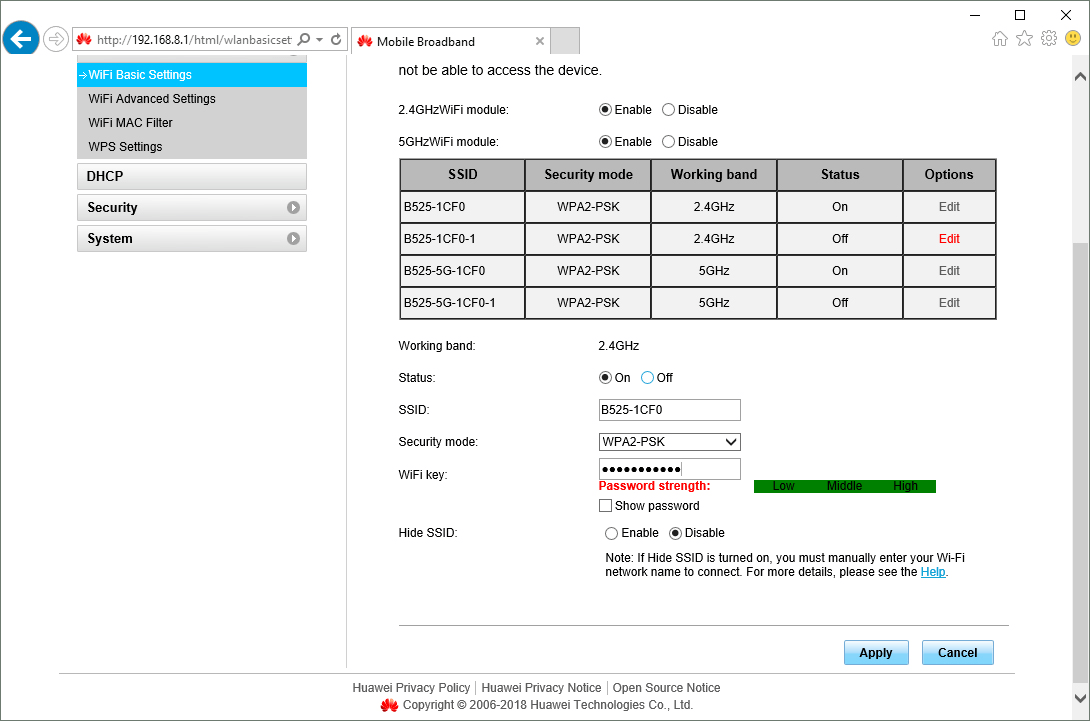Screen dimensions: 1090x721
Task: Open Huawei Privacy Notice link
Action: pyautogui.click(x=541, y=688)
